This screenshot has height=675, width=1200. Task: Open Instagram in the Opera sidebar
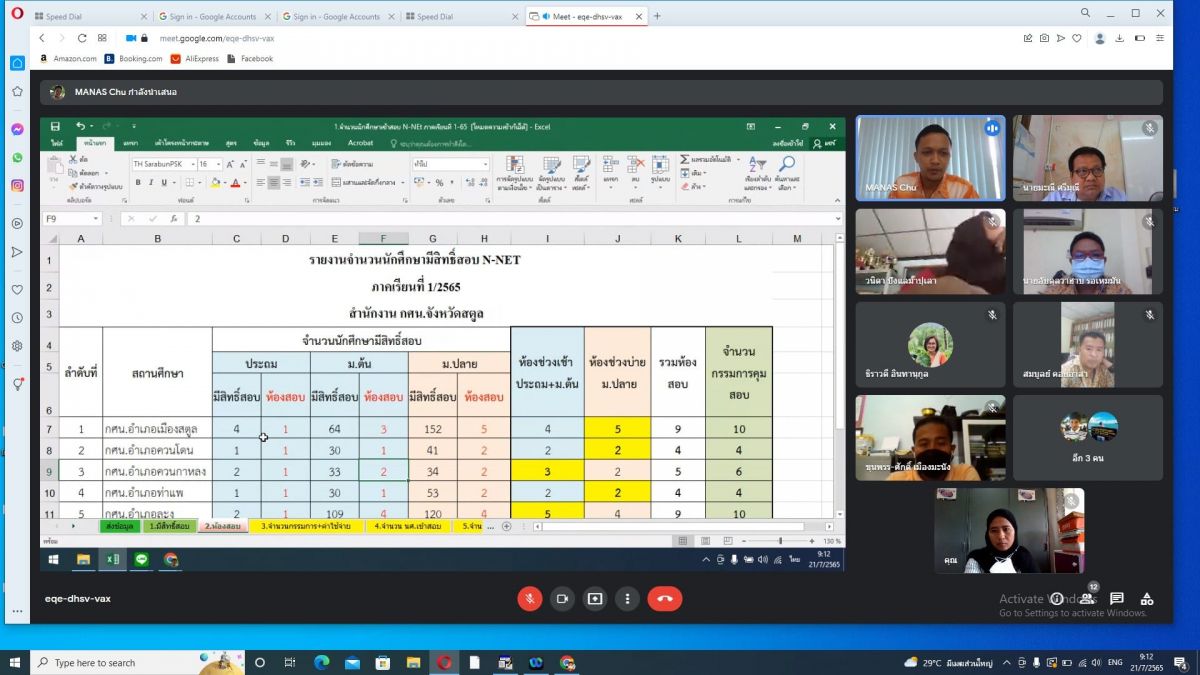click(x=17, y=185)
